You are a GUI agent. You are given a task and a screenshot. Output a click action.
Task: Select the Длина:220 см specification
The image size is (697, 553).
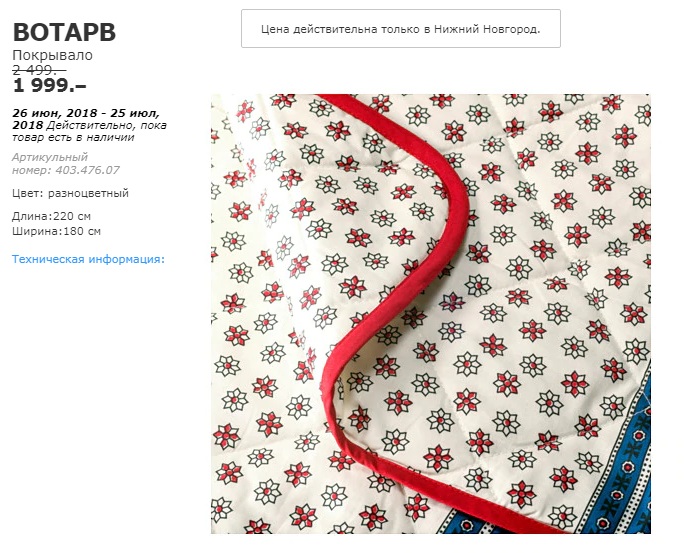pos(51,216)
